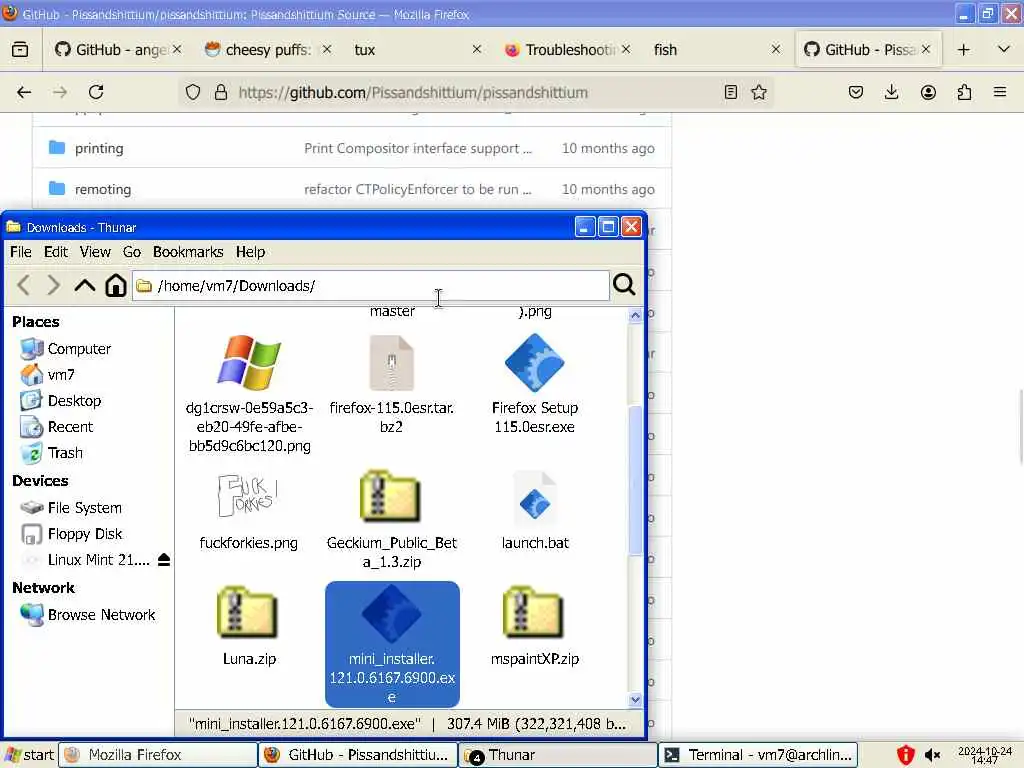Open printing folder on GitHub
This screenshot has height=768, width=1024.
coord(99,148)
